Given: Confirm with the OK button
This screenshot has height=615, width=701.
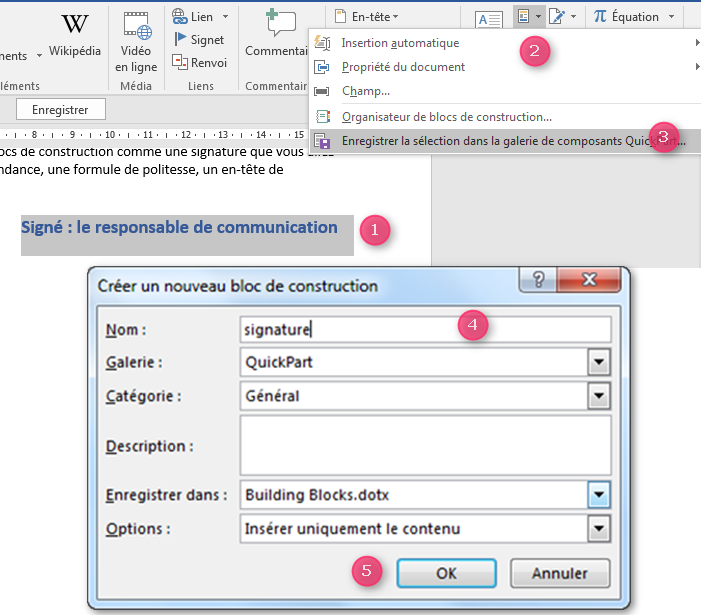Looking at the screenshot, I should tap(447, 573).
